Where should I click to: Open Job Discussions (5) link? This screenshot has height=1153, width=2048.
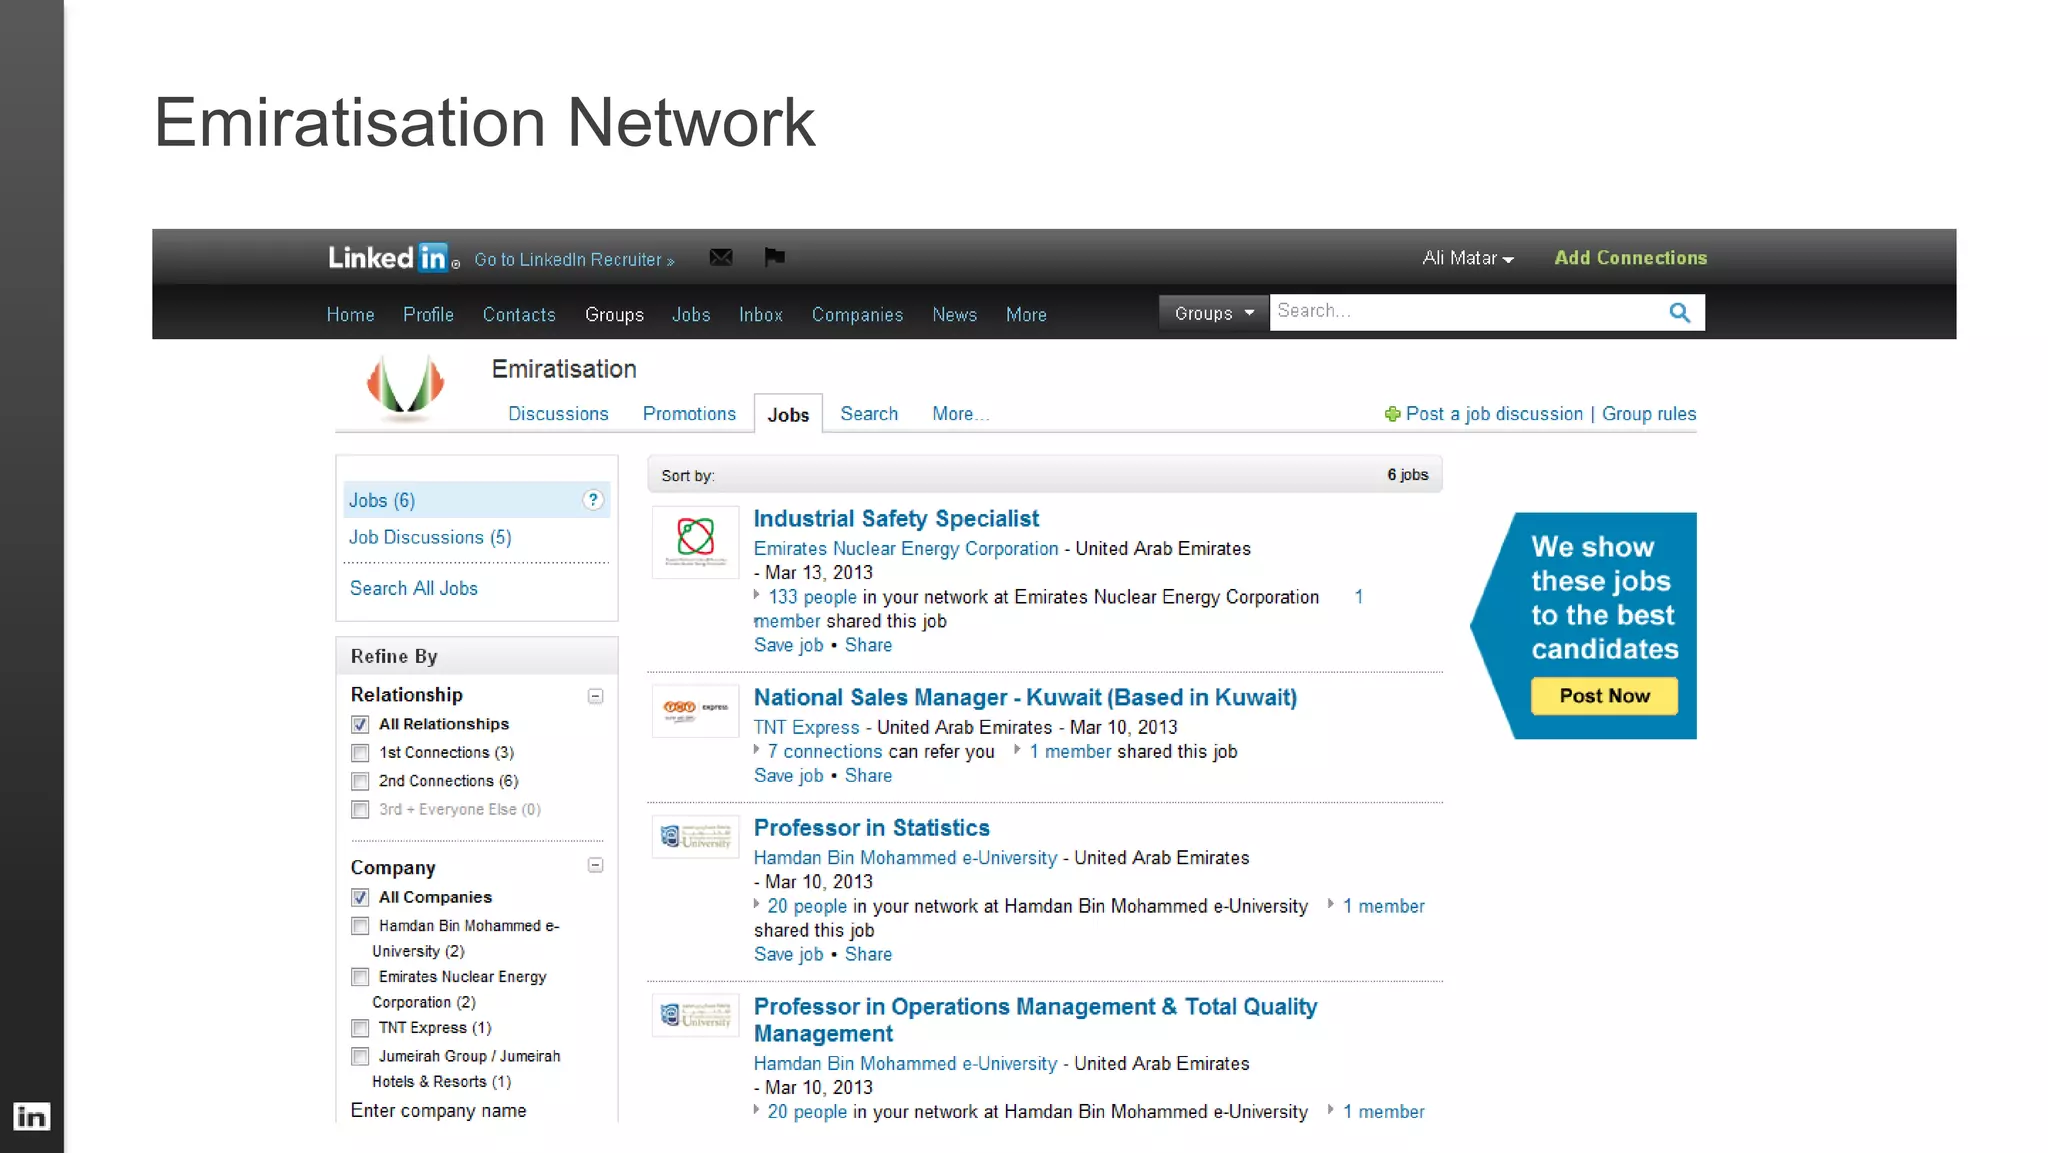coord(430,537)
